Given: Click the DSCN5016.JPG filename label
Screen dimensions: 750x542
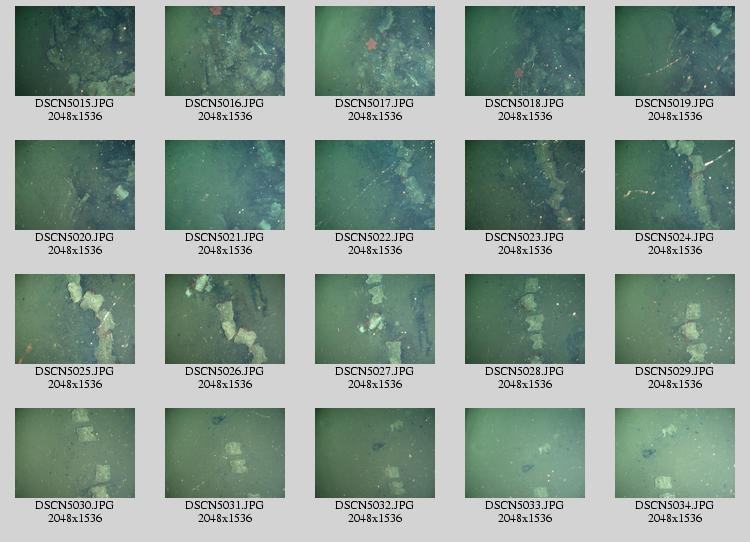Looking at the screenshot, I should (x=225, y=103).
